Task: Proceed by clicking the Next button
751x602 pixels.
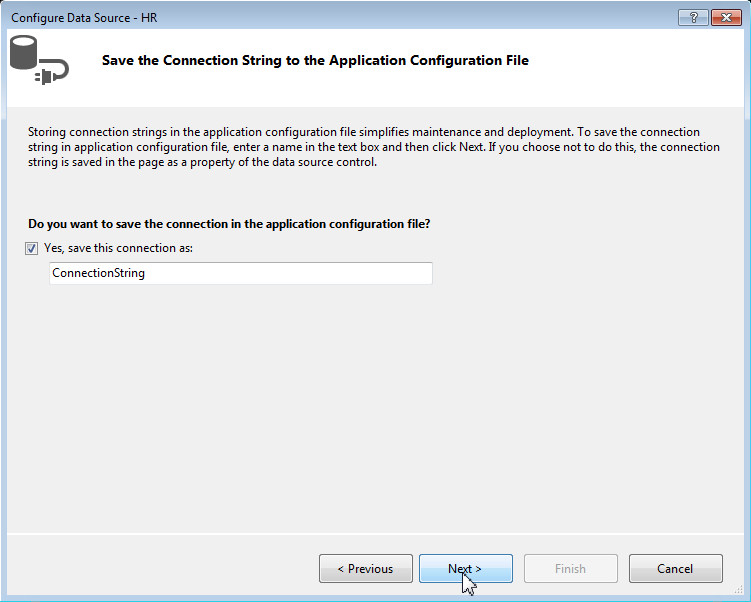Action: tap(465, 569)
